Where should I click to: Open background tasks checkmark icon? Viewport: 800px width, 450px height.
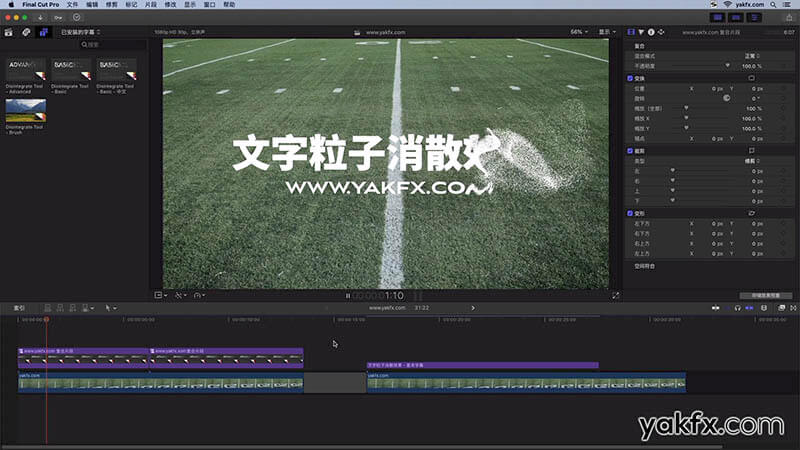coord(77,17)
